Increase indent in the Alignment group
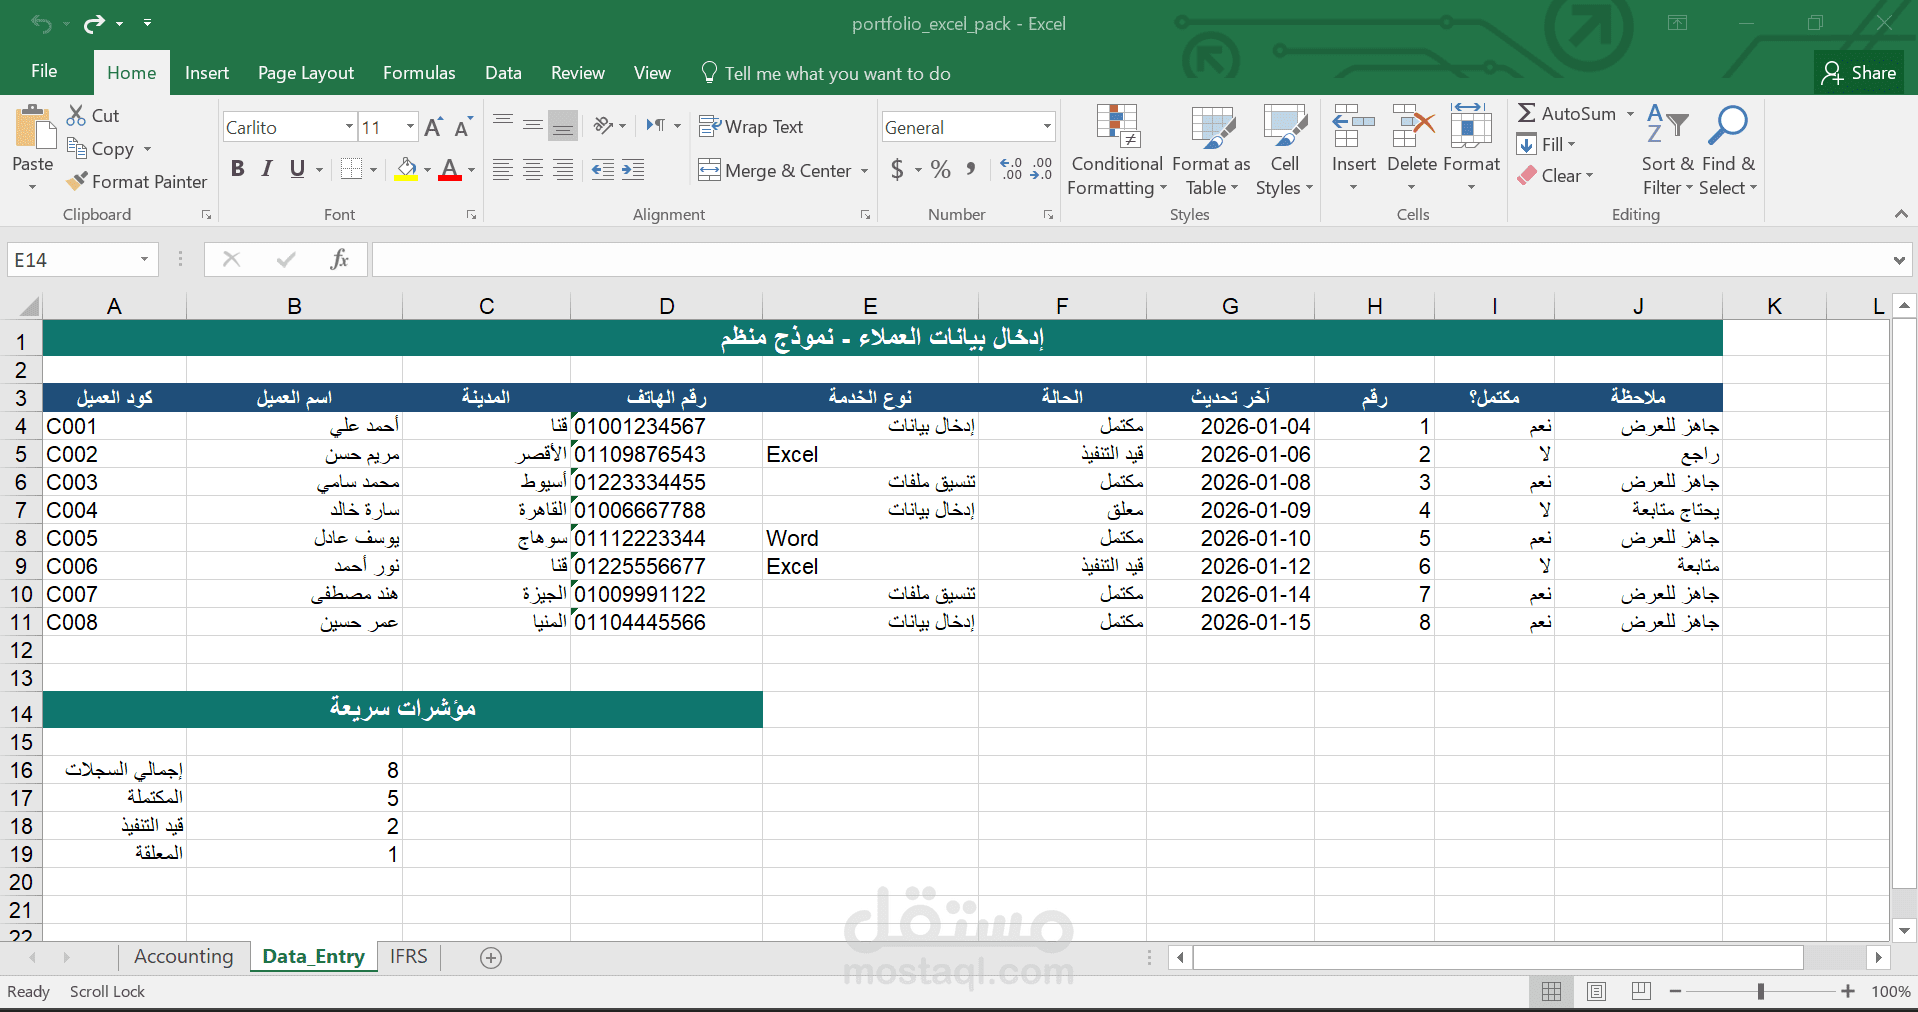The height and width of the screenshot is (1012, 1918). 633,170
